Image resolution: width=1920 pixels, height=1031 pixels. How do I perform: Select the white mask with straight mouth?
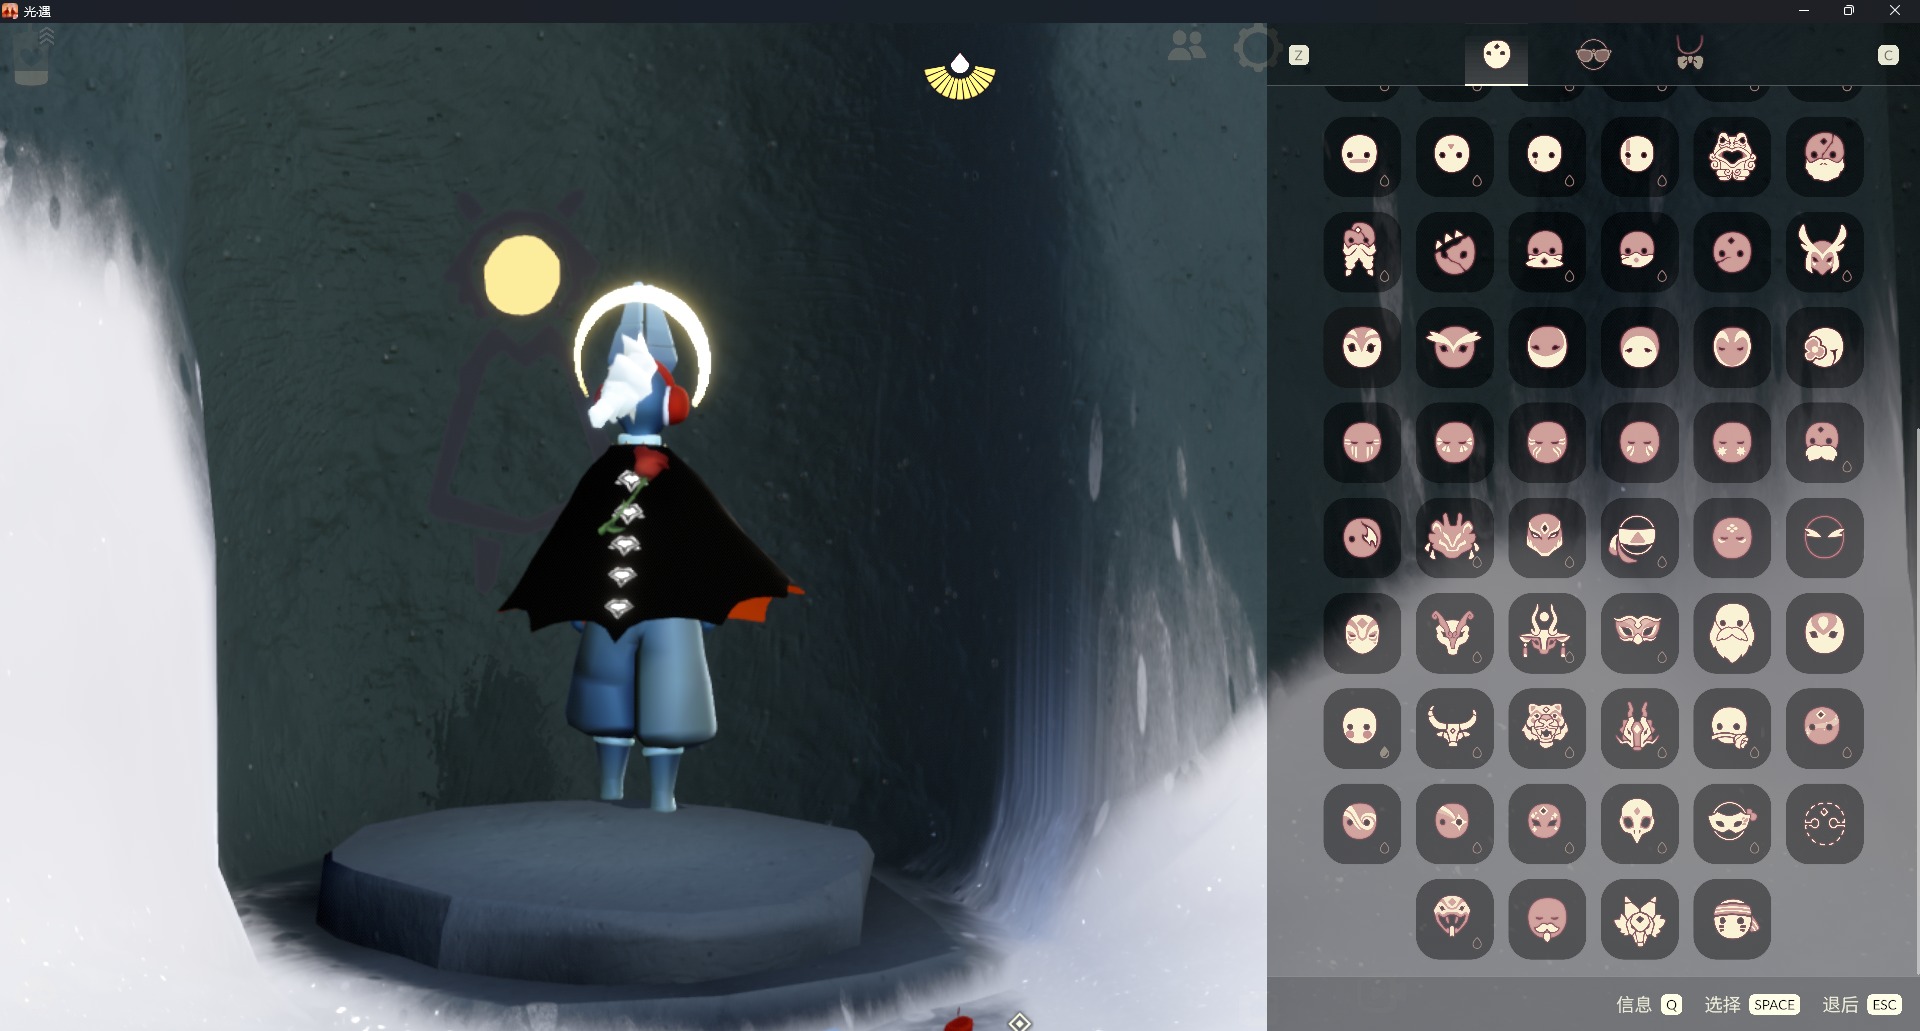tap(1362, 157)
